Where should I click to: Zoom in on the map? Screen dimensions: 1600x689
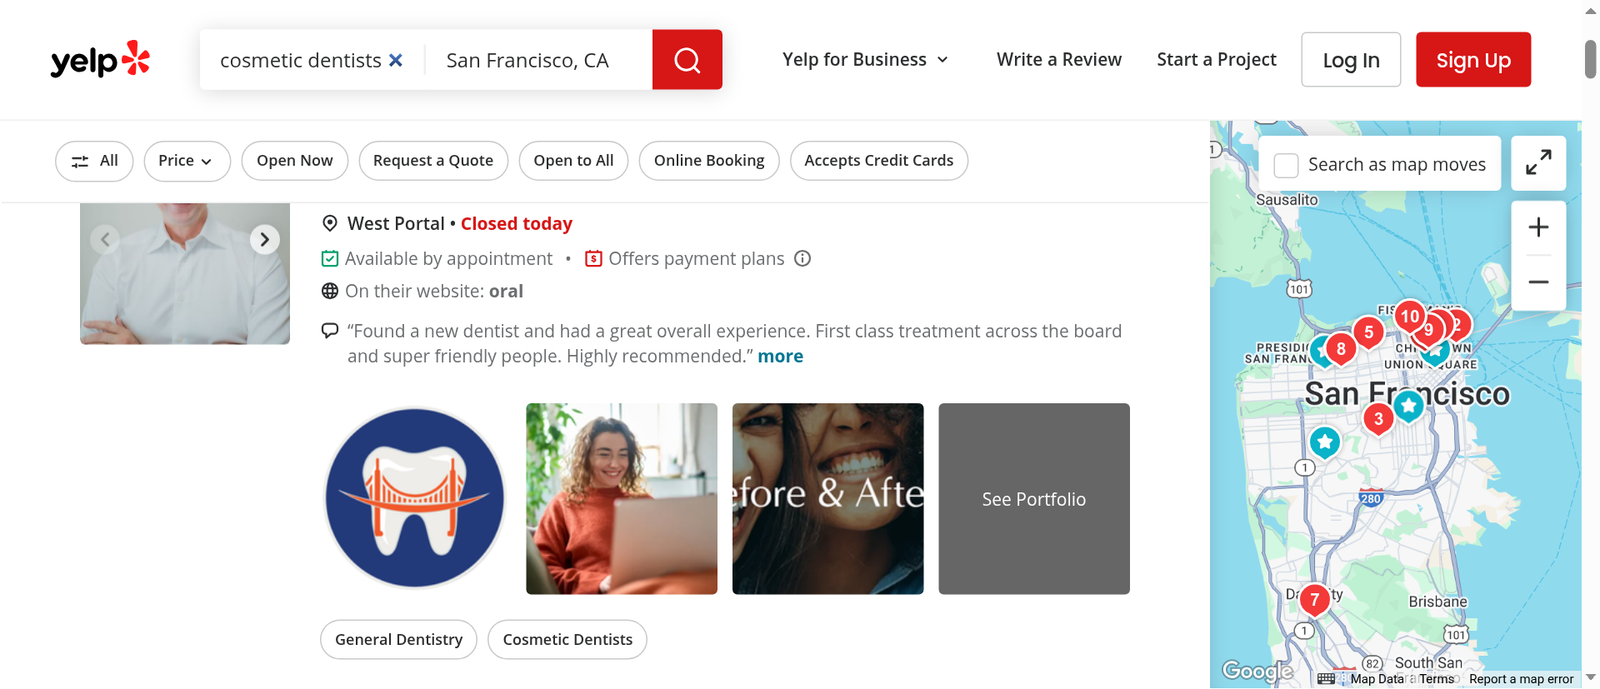coord(1538,228)
